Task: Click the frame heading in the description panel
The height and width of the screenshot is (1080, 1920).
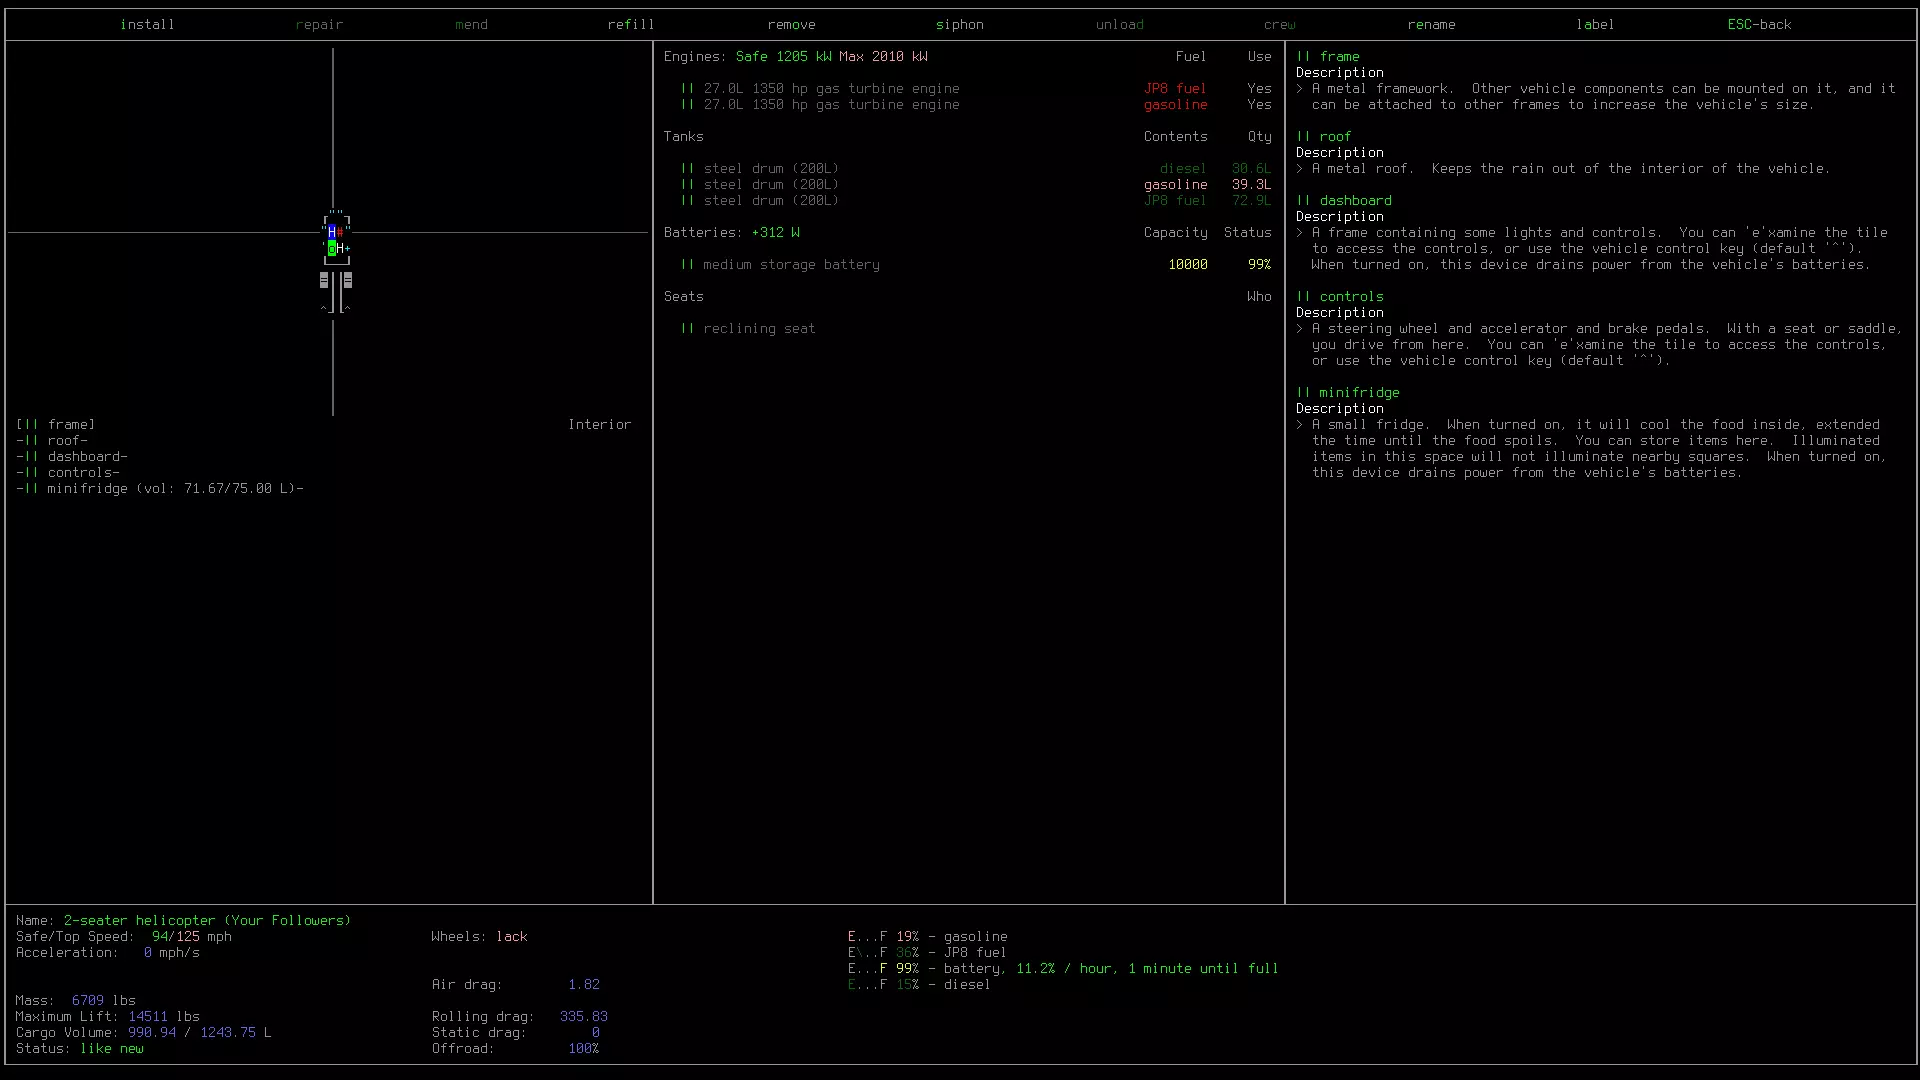Action: pyautogui.click(x=1328, y=56)
